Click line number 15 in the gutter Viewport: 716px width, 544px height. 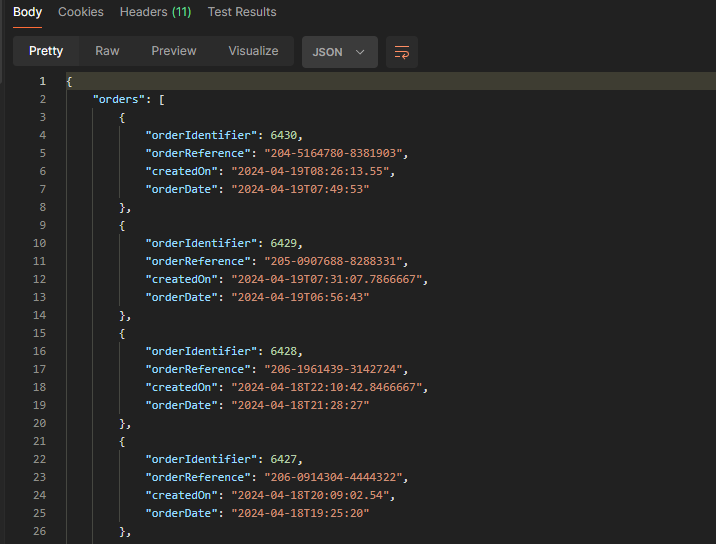[40, 333]
